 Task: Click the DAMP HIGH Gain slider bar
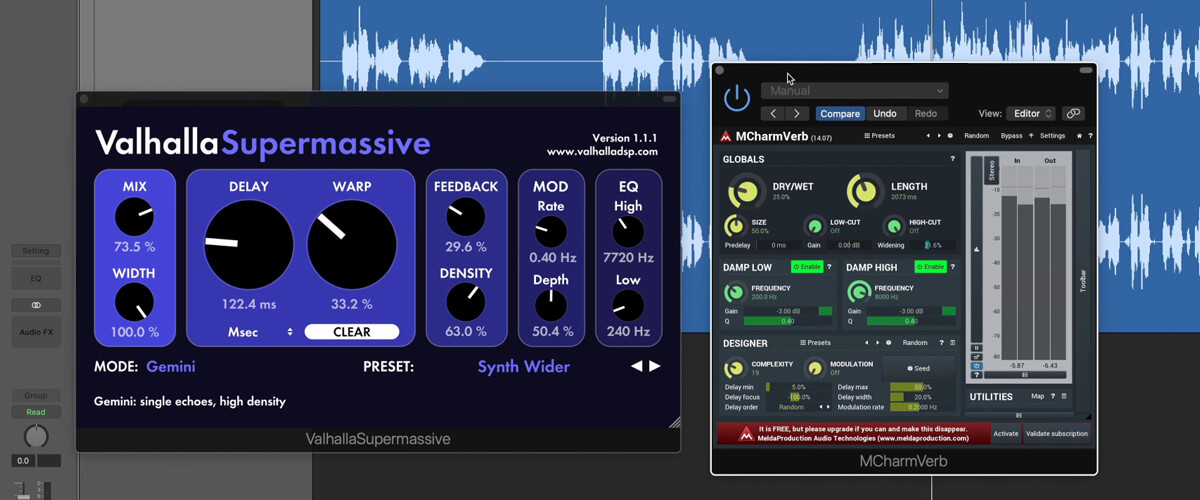911,311
